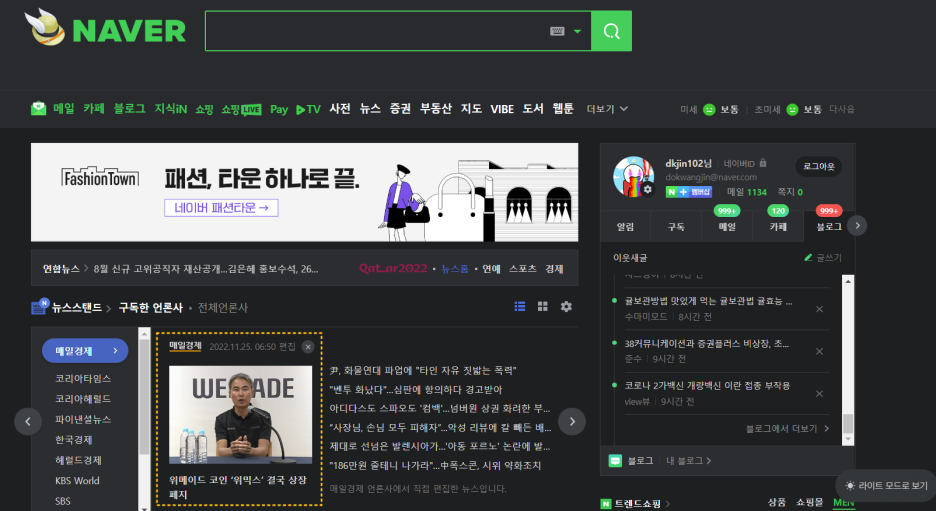Select the 구독한 언론사 tab
This screenshot has height=511, width=936.
150,307
